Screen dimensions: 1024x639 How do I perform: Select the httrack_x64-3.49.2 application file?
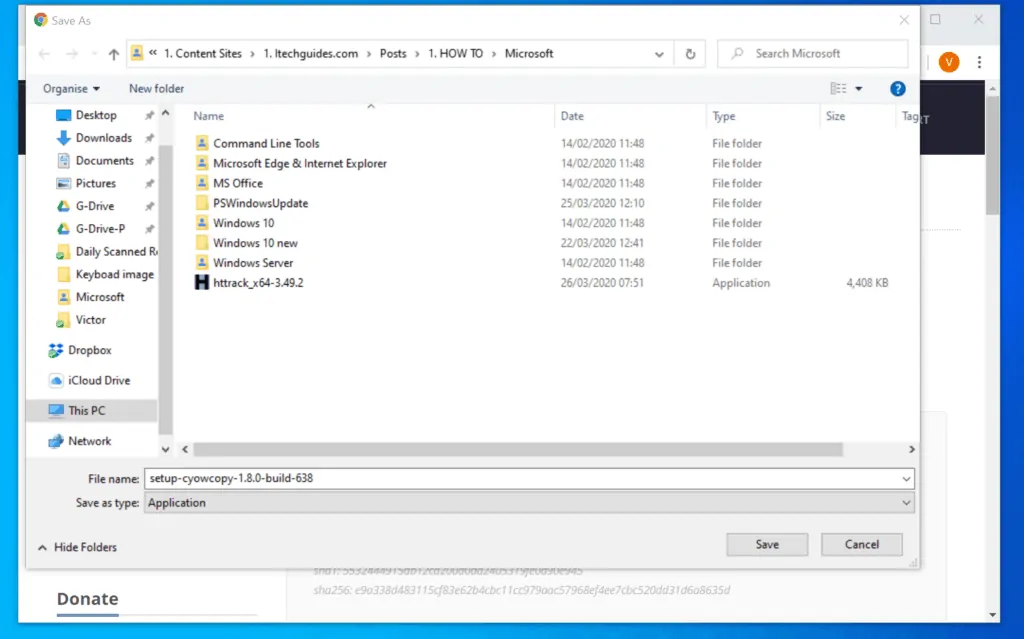[x=258, y=283]
